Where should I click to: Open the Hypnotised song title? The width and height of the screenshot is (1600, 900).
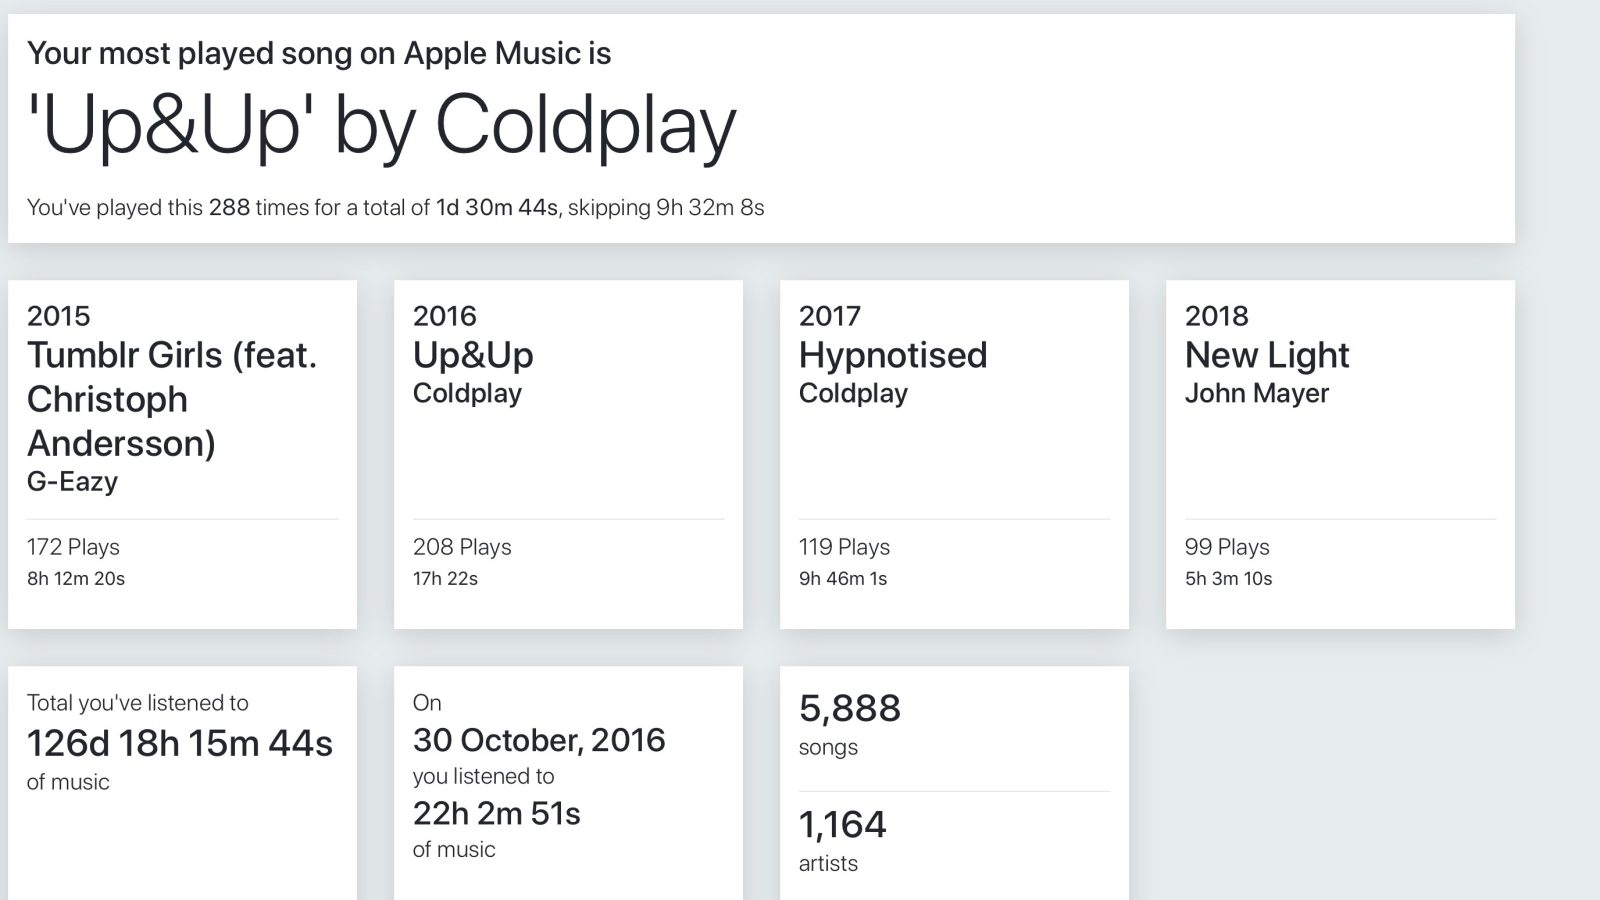tap(892, 355)
